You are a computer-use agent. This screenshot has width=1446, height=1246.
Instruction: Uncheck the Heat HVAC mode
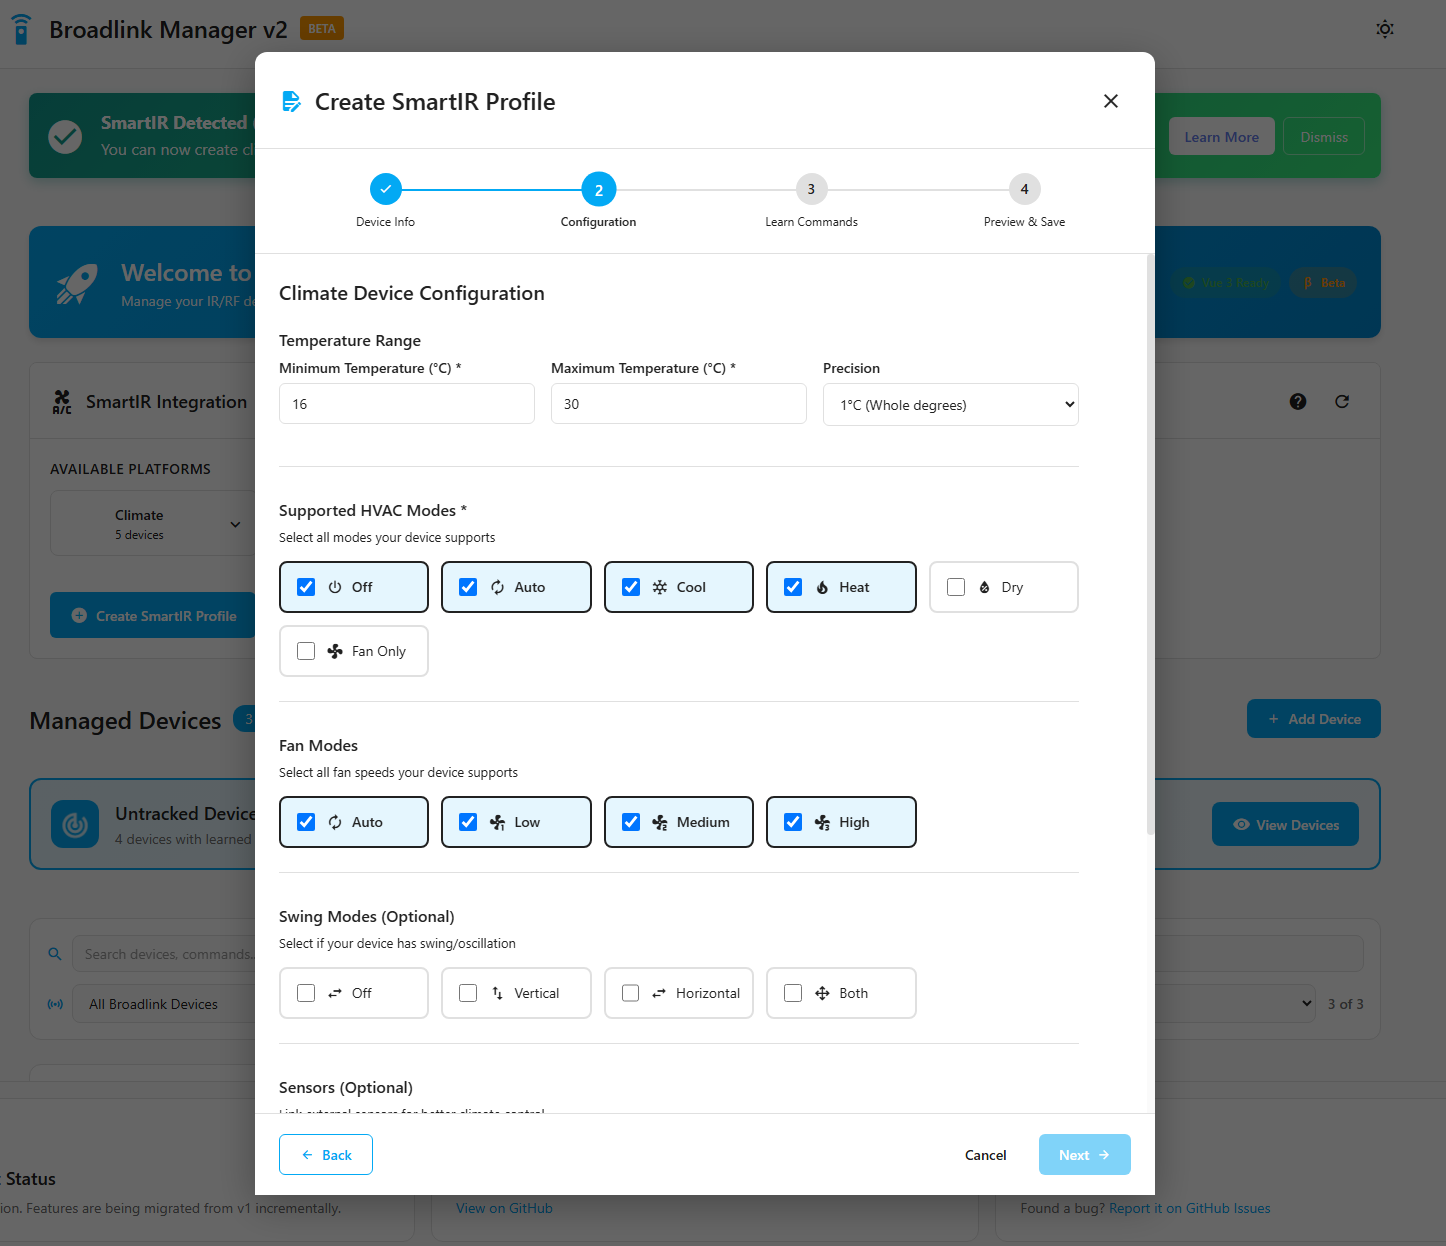(x=793, y=587)
